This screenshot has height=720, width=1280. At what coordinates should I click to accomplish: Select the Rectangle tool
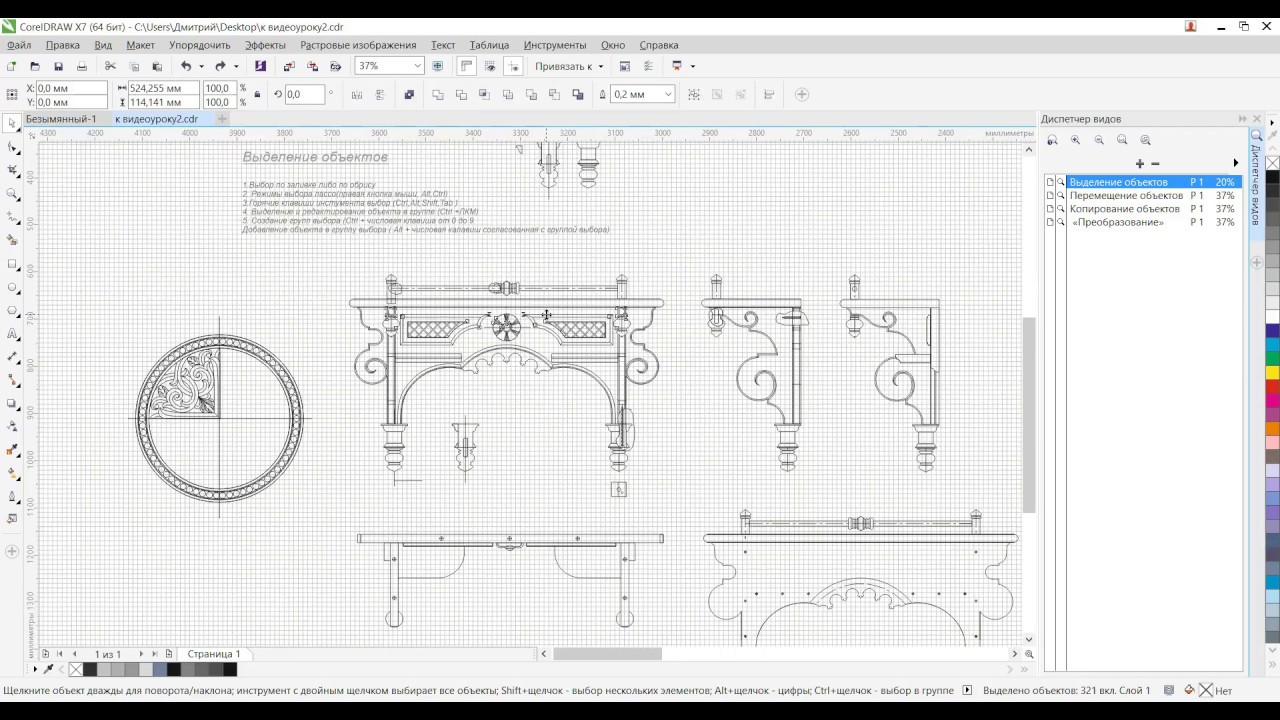[12, 264]
